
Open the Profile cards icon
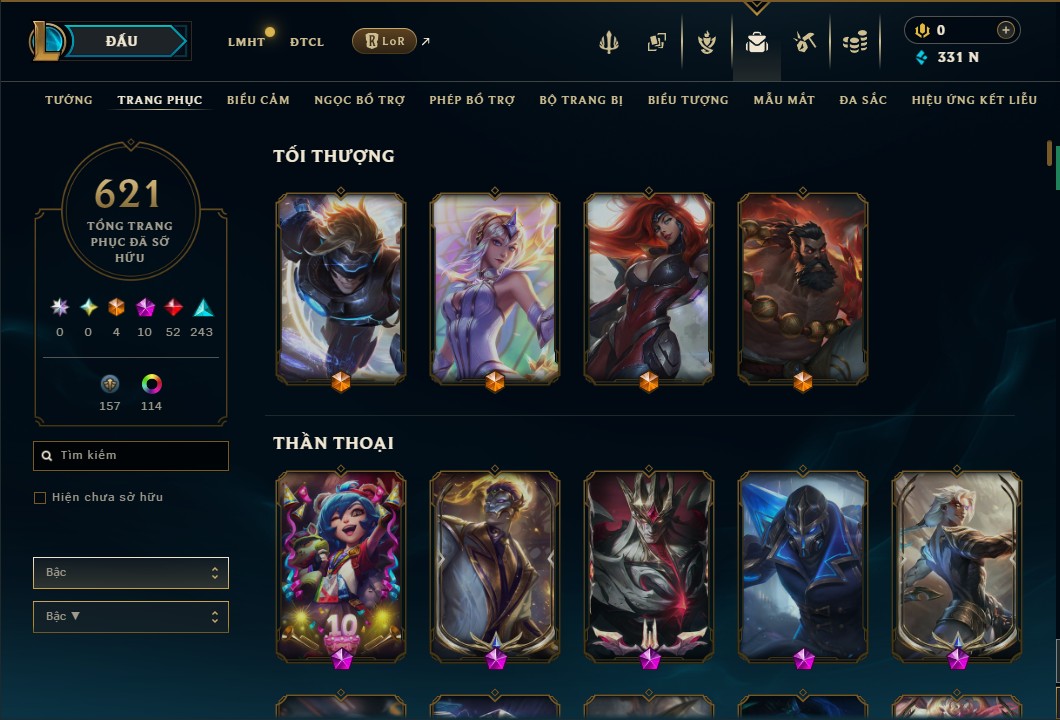(656, 43)
